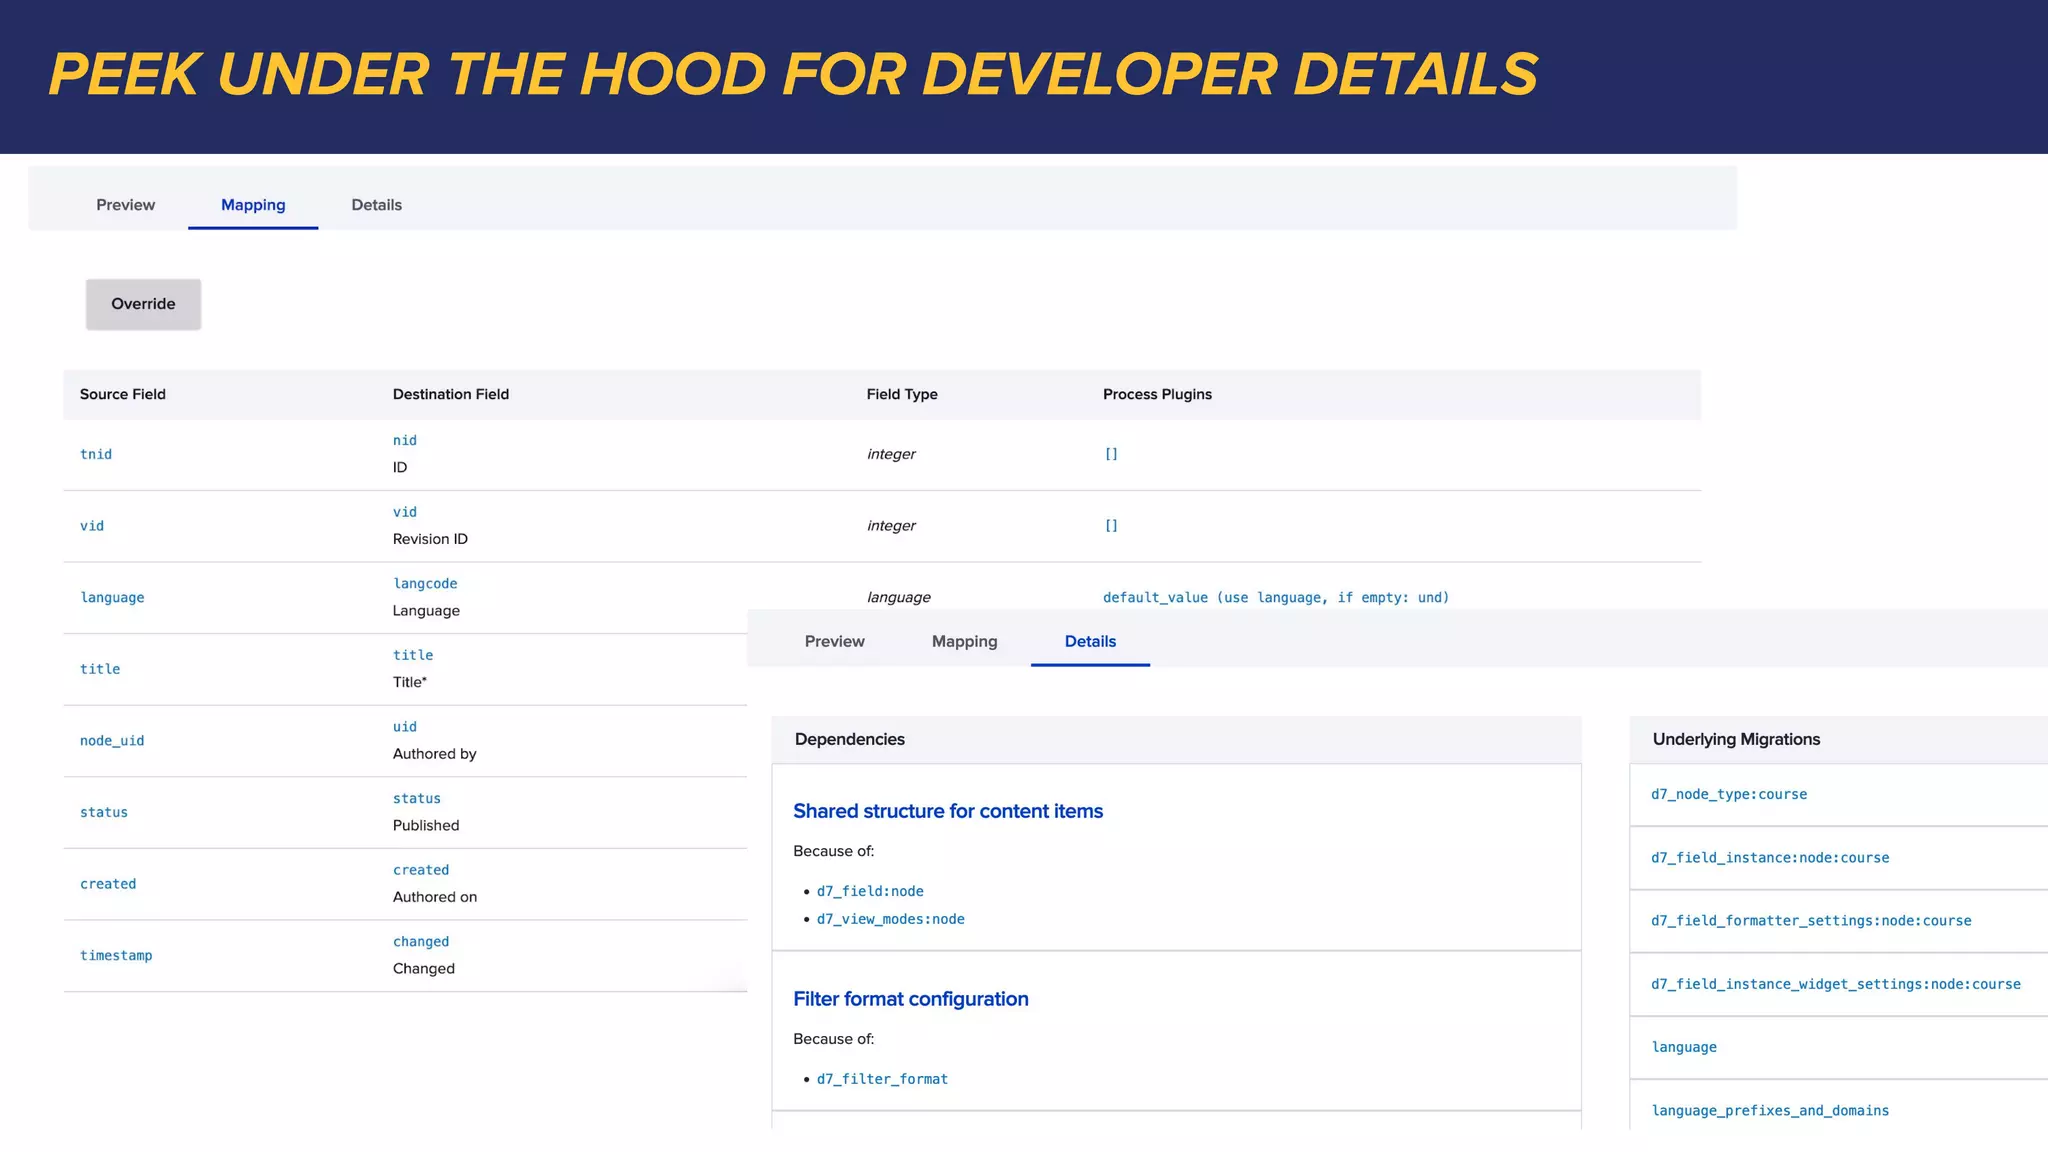Click the Override button

143,304
